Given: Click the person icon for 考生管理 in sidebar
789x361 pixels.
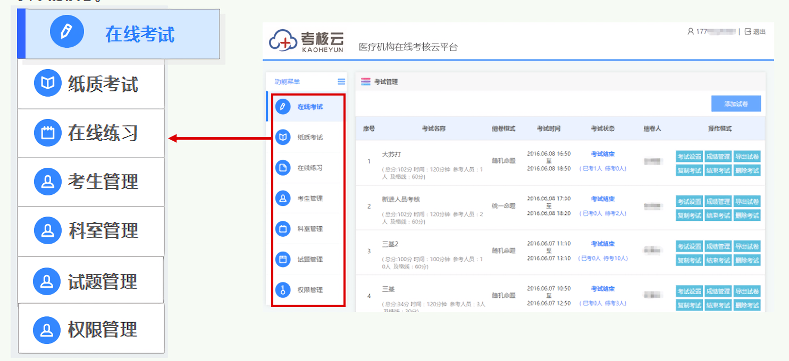Looking at the screenshot, I should 283,198.
